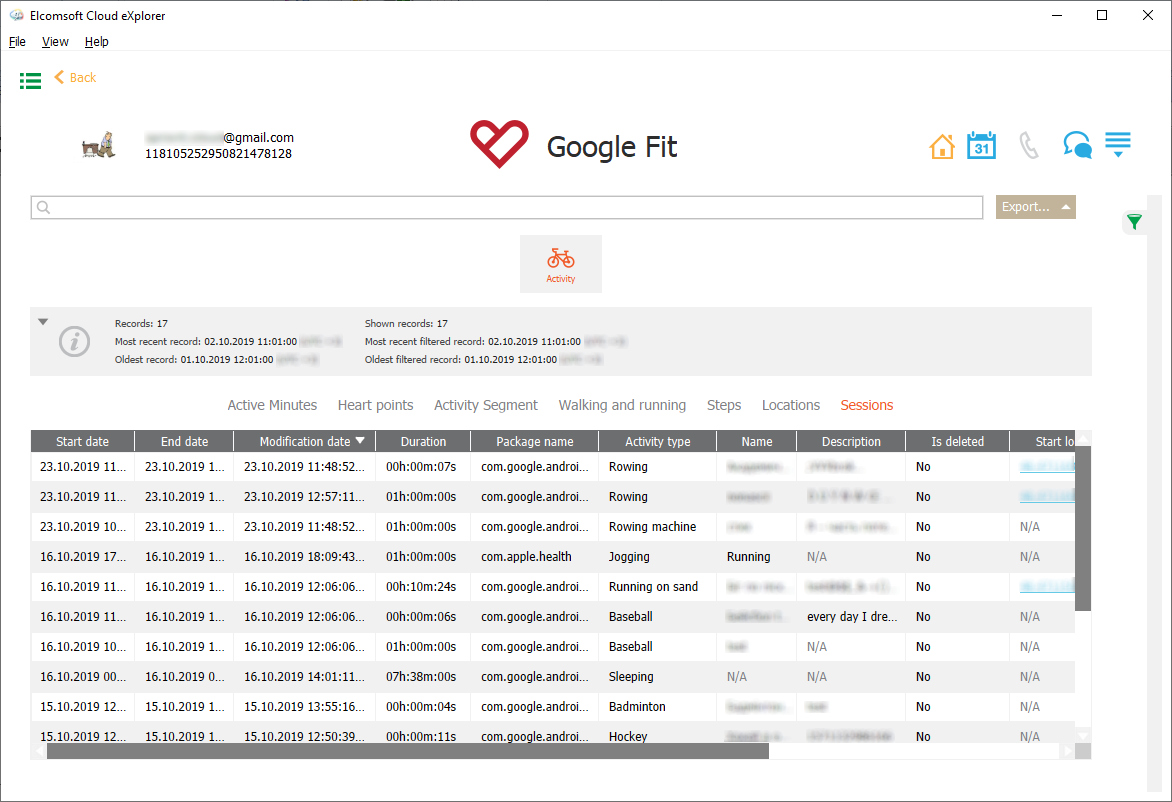Click inside the search field
This screenshot has width=1172, height=802.
[507, 207]
